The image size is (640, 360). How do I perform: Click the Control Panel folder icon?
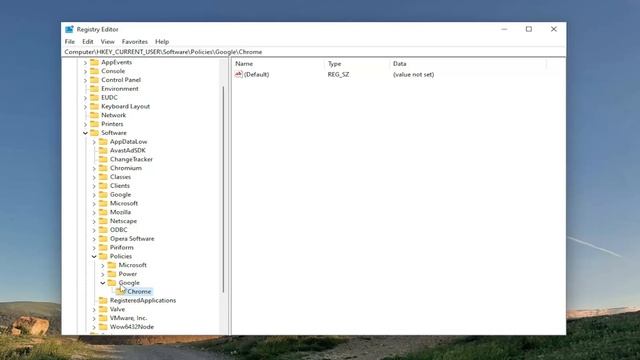[x=95, y=80]
